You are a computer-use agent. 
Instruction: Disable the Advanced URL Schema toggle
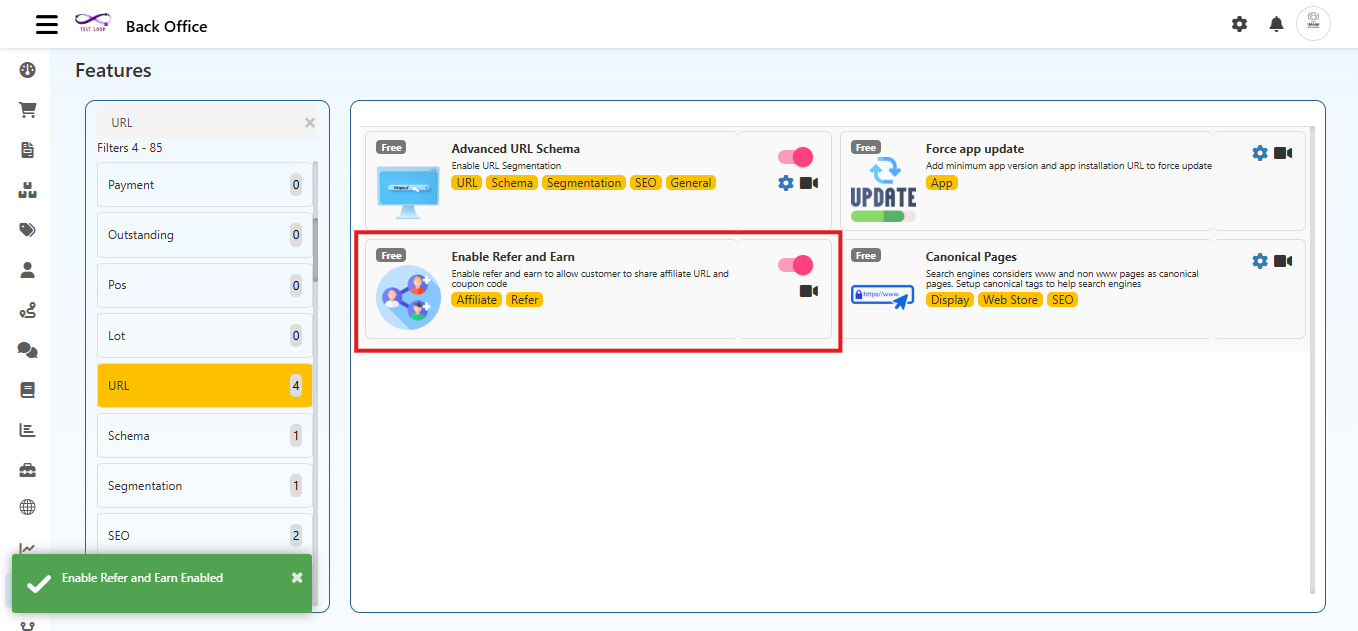pyautogui.click(x=795, y=157)
